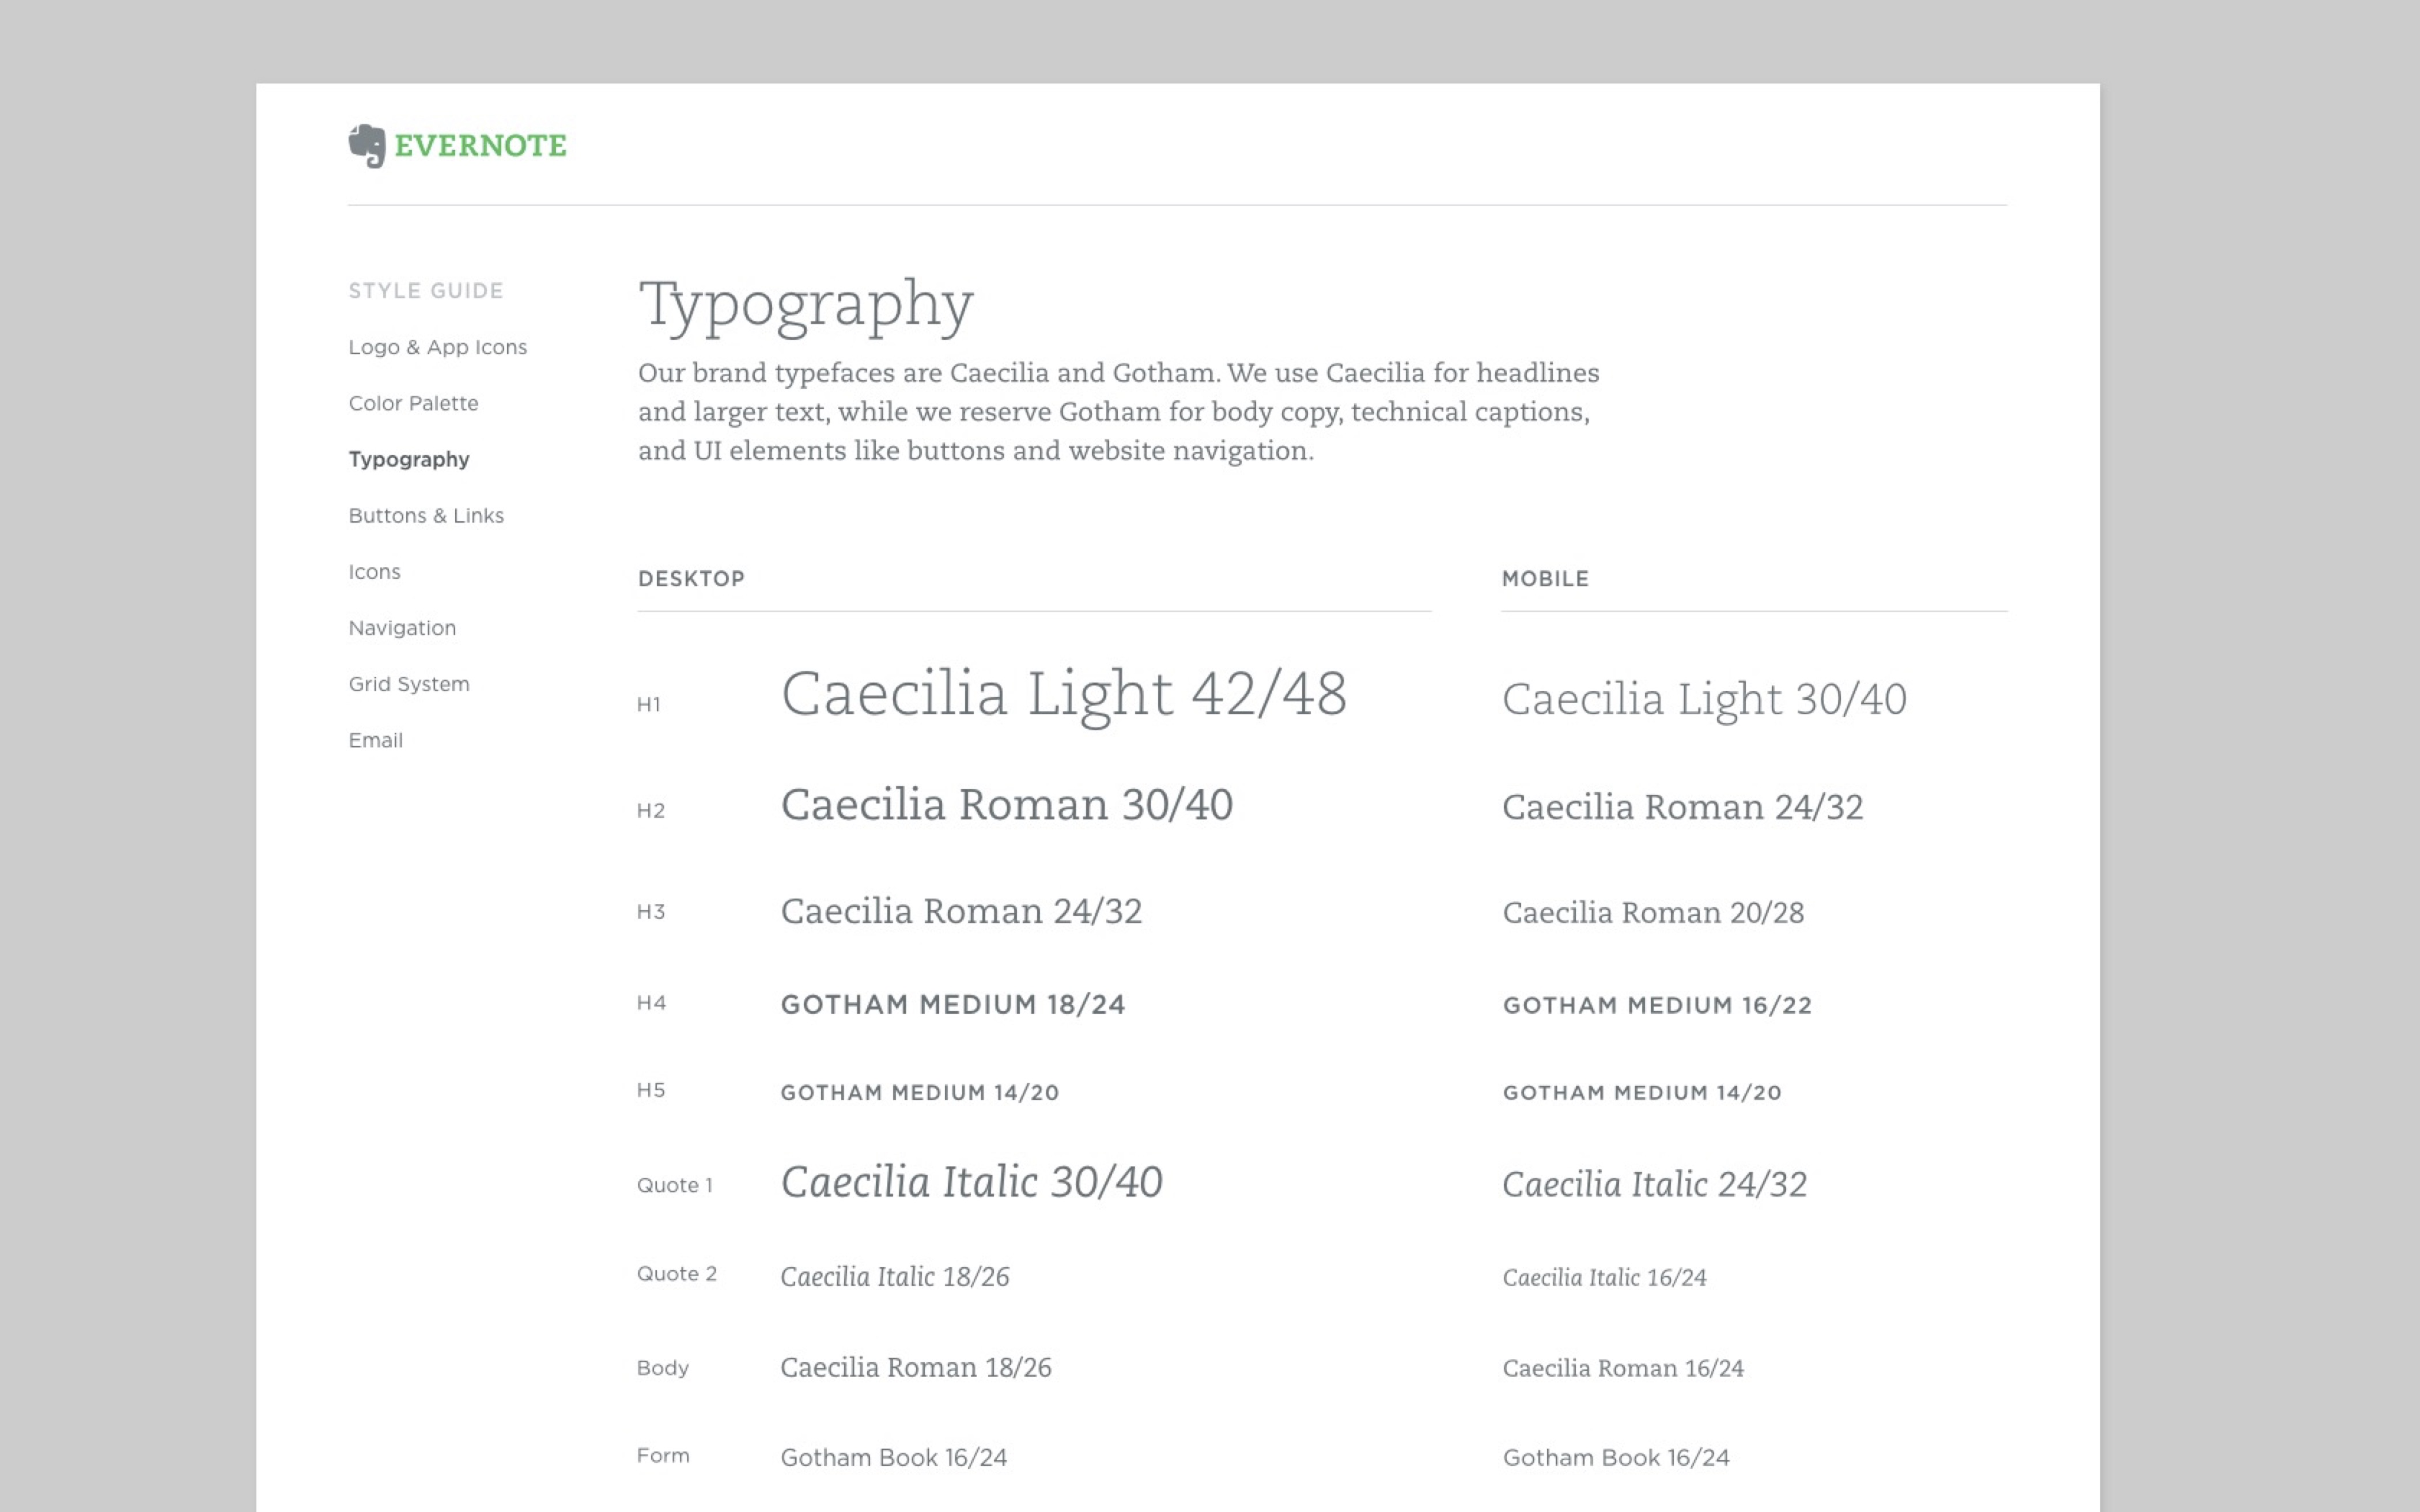This screenshot has width=2420, height=1512.
Task: Click the H5 row label
Action: coord(651,1090)
